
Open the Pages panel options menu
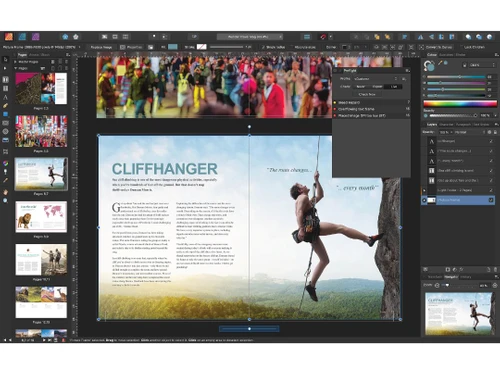point(68,54)
